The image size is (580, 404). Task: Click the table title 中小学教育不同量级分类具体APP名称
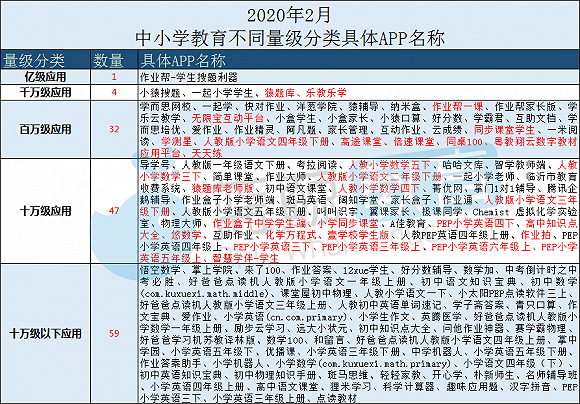(x=290, y=38)
